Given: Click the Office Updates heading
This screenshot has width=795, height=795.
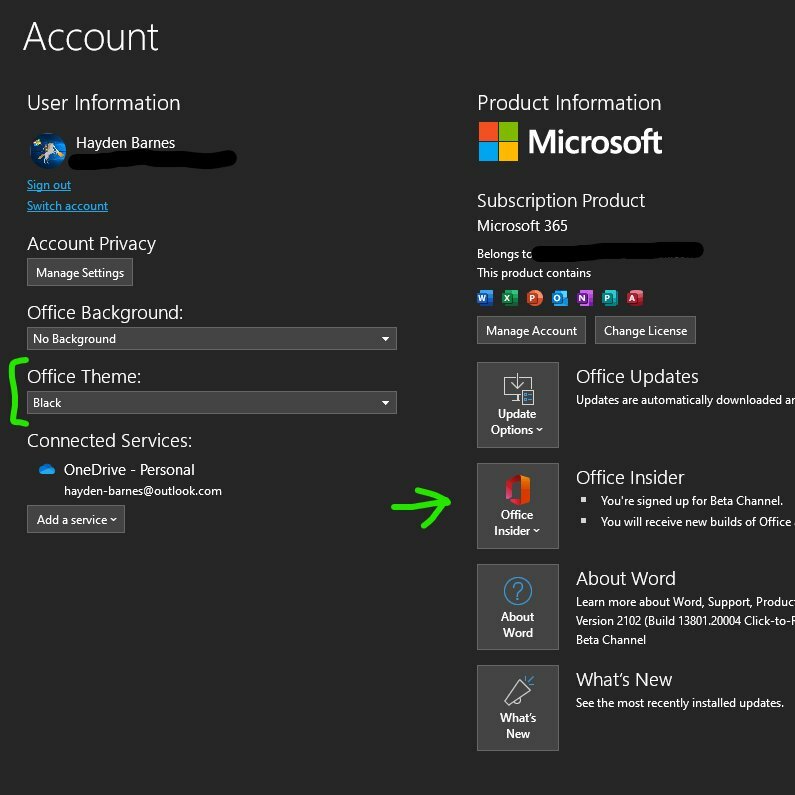Looking at the screenshot, I should click(637, 377).
